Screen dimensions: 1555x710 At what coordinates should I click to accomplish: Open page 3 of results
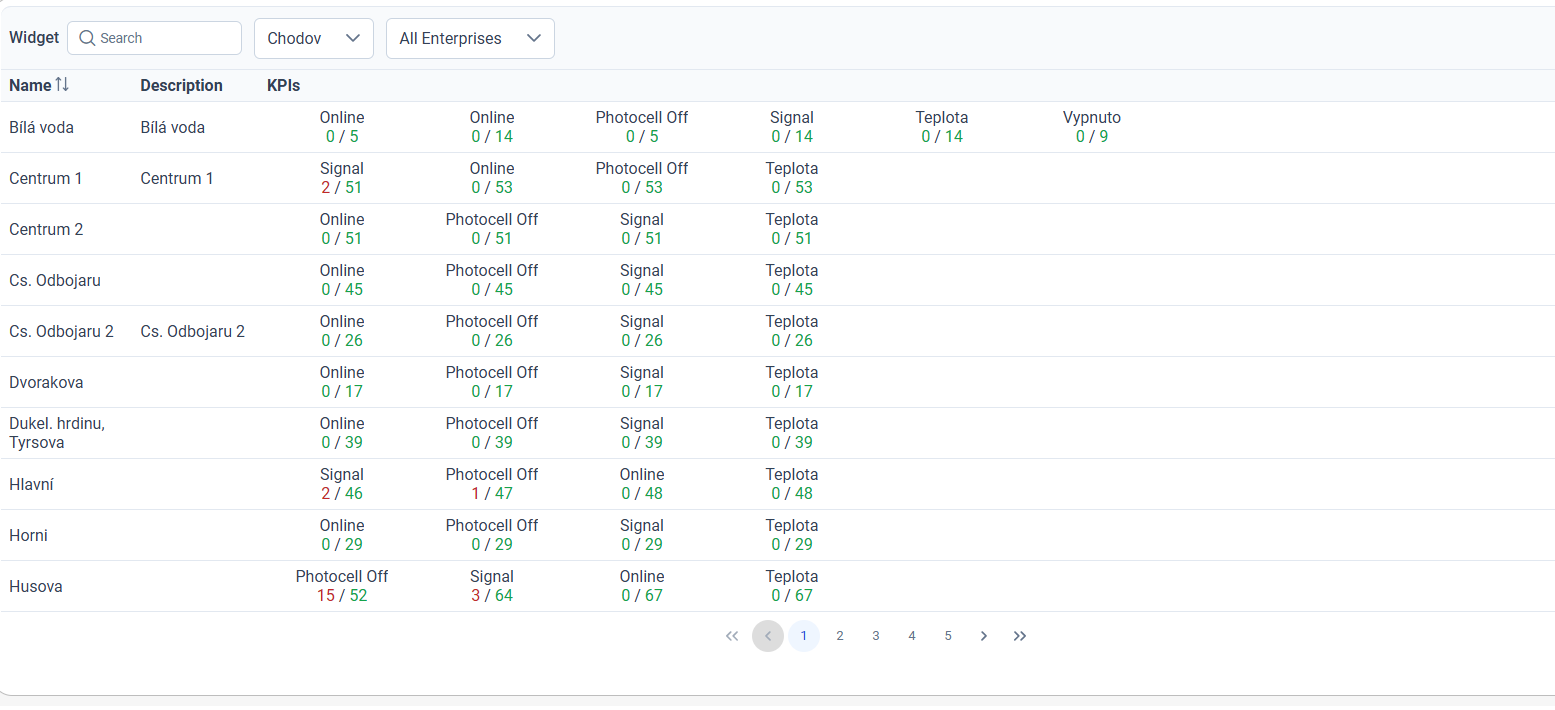coord(876,636)
